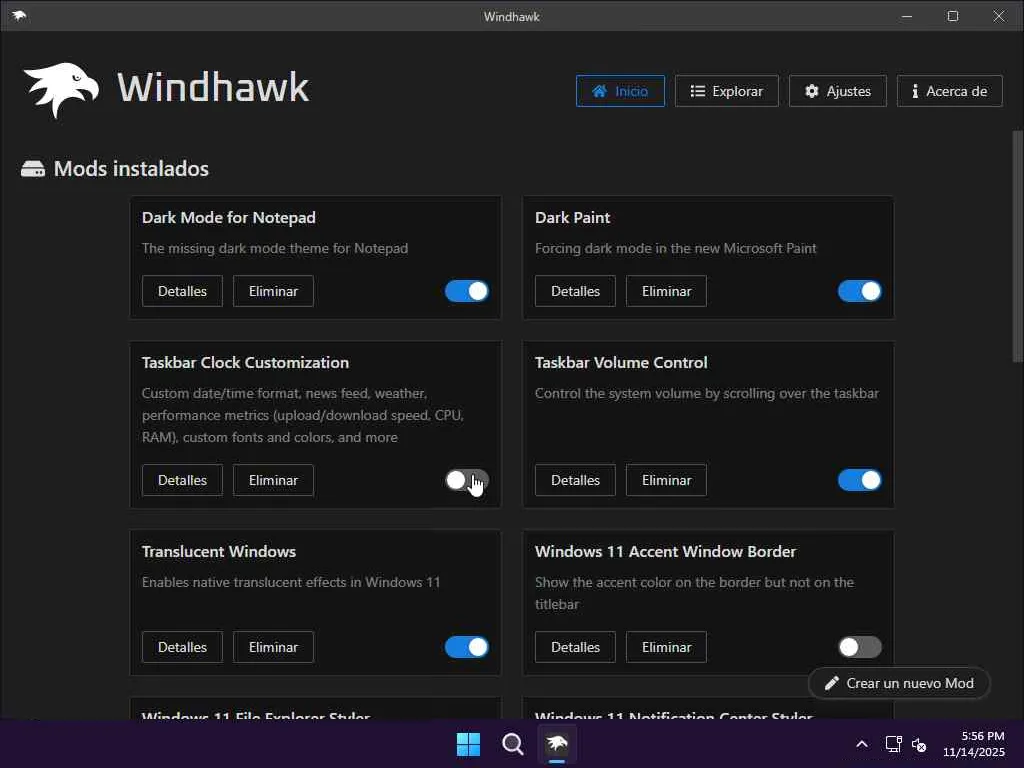Show hidden icons tray chevron

(x=862, y=745)
